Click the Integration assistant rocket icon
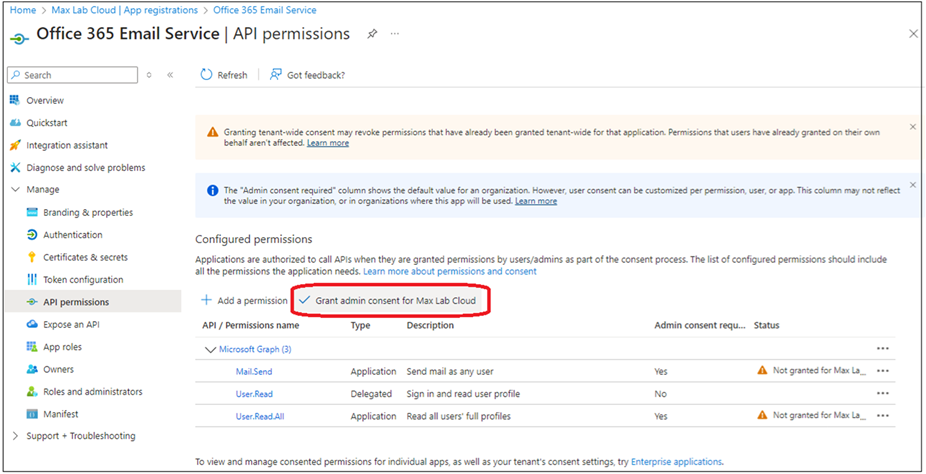The height and width of the screenshot is (474, 926). (15, 145)
